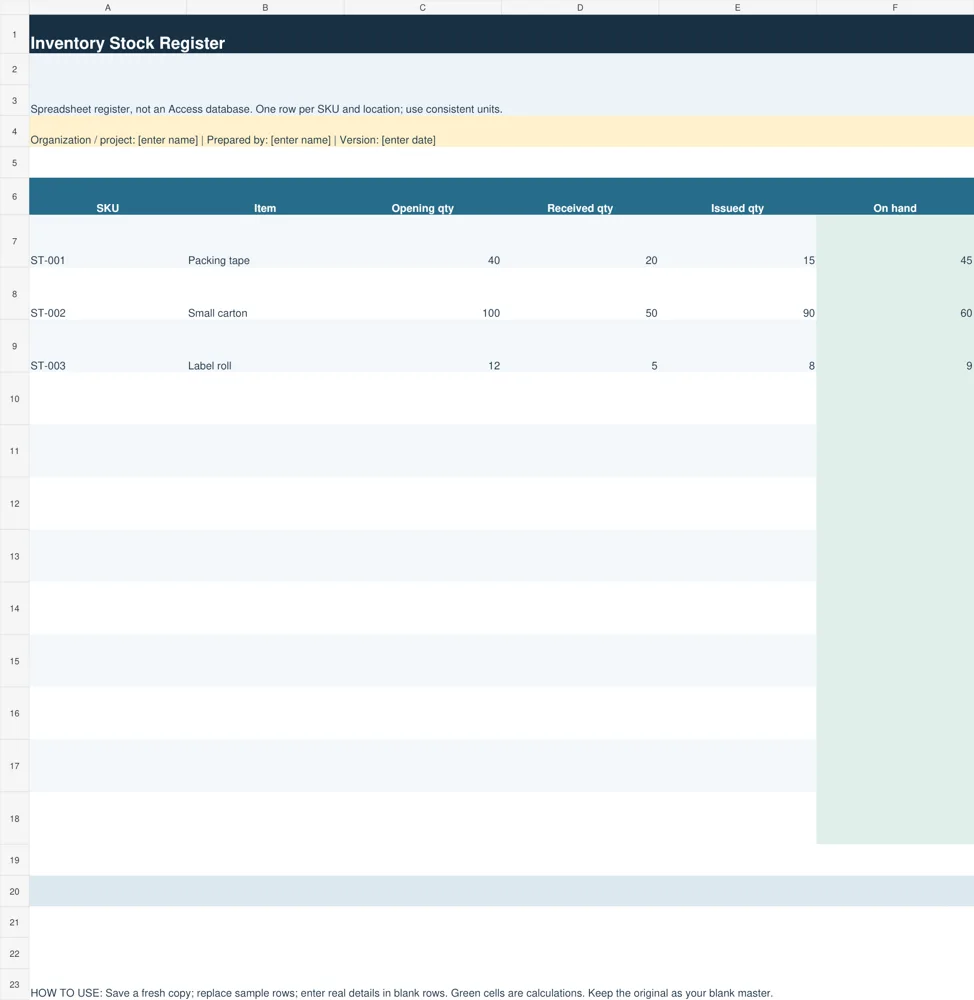974x1000 pixels.
Task: Select column A header
Action: [108, 8]
